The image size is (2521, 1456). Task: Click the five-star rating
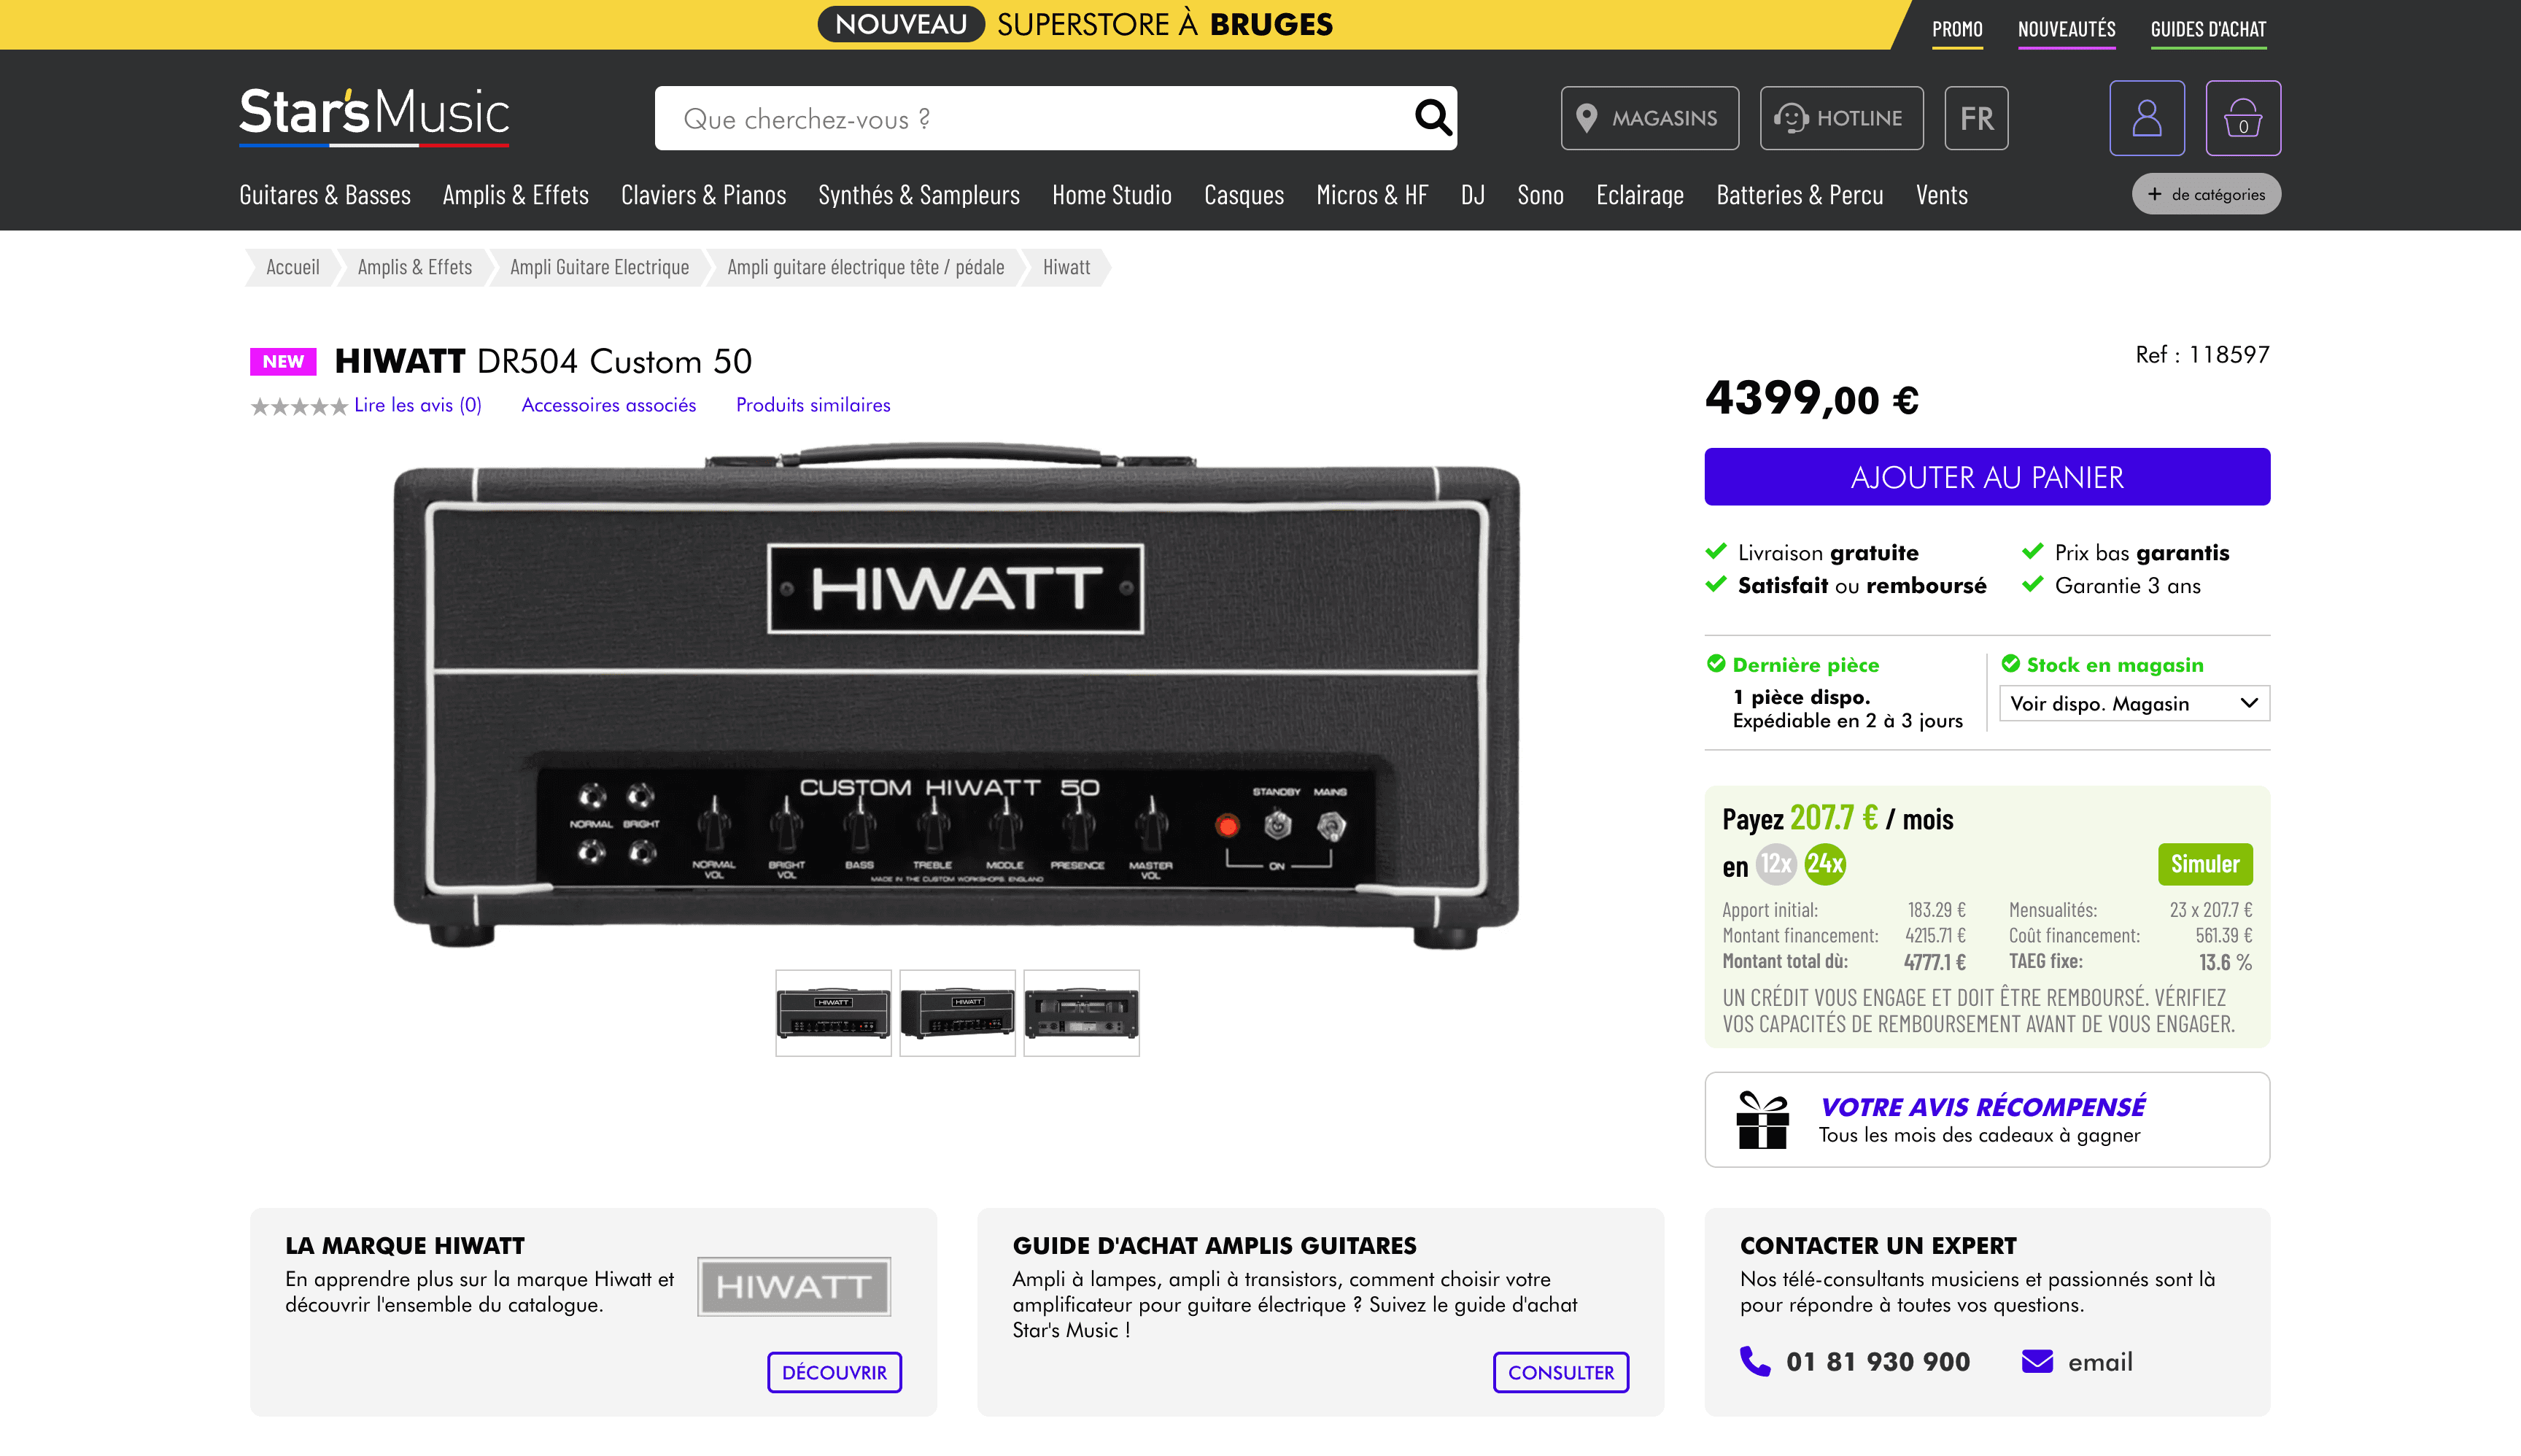pos(298,406)
